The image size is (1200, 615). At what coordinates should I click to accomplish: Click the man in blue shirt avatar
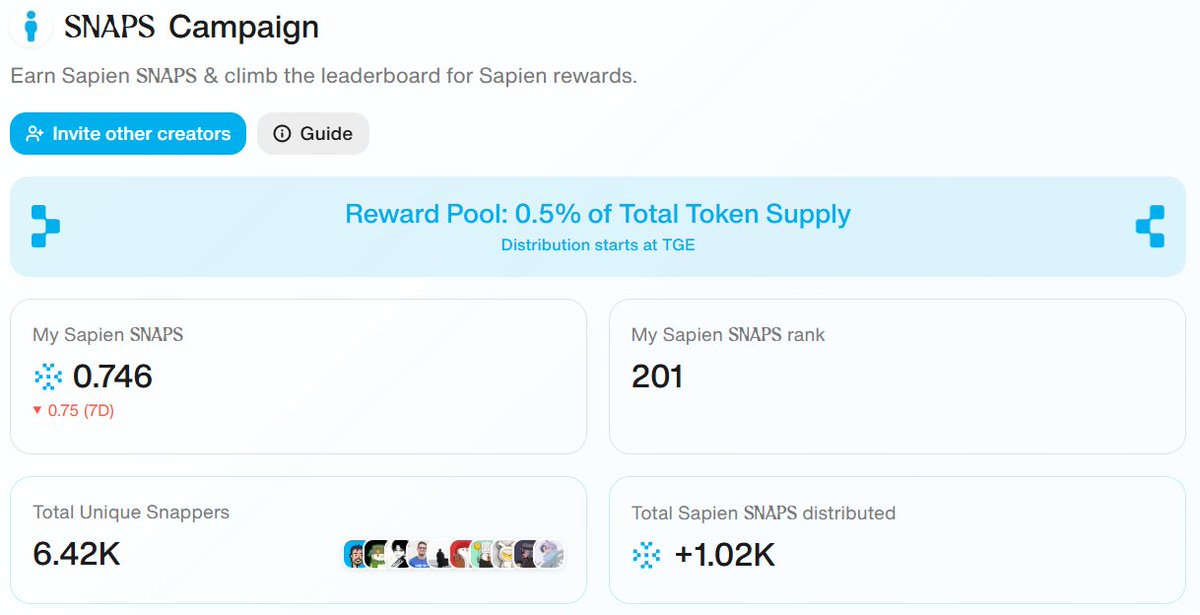(x=420, y=554)
